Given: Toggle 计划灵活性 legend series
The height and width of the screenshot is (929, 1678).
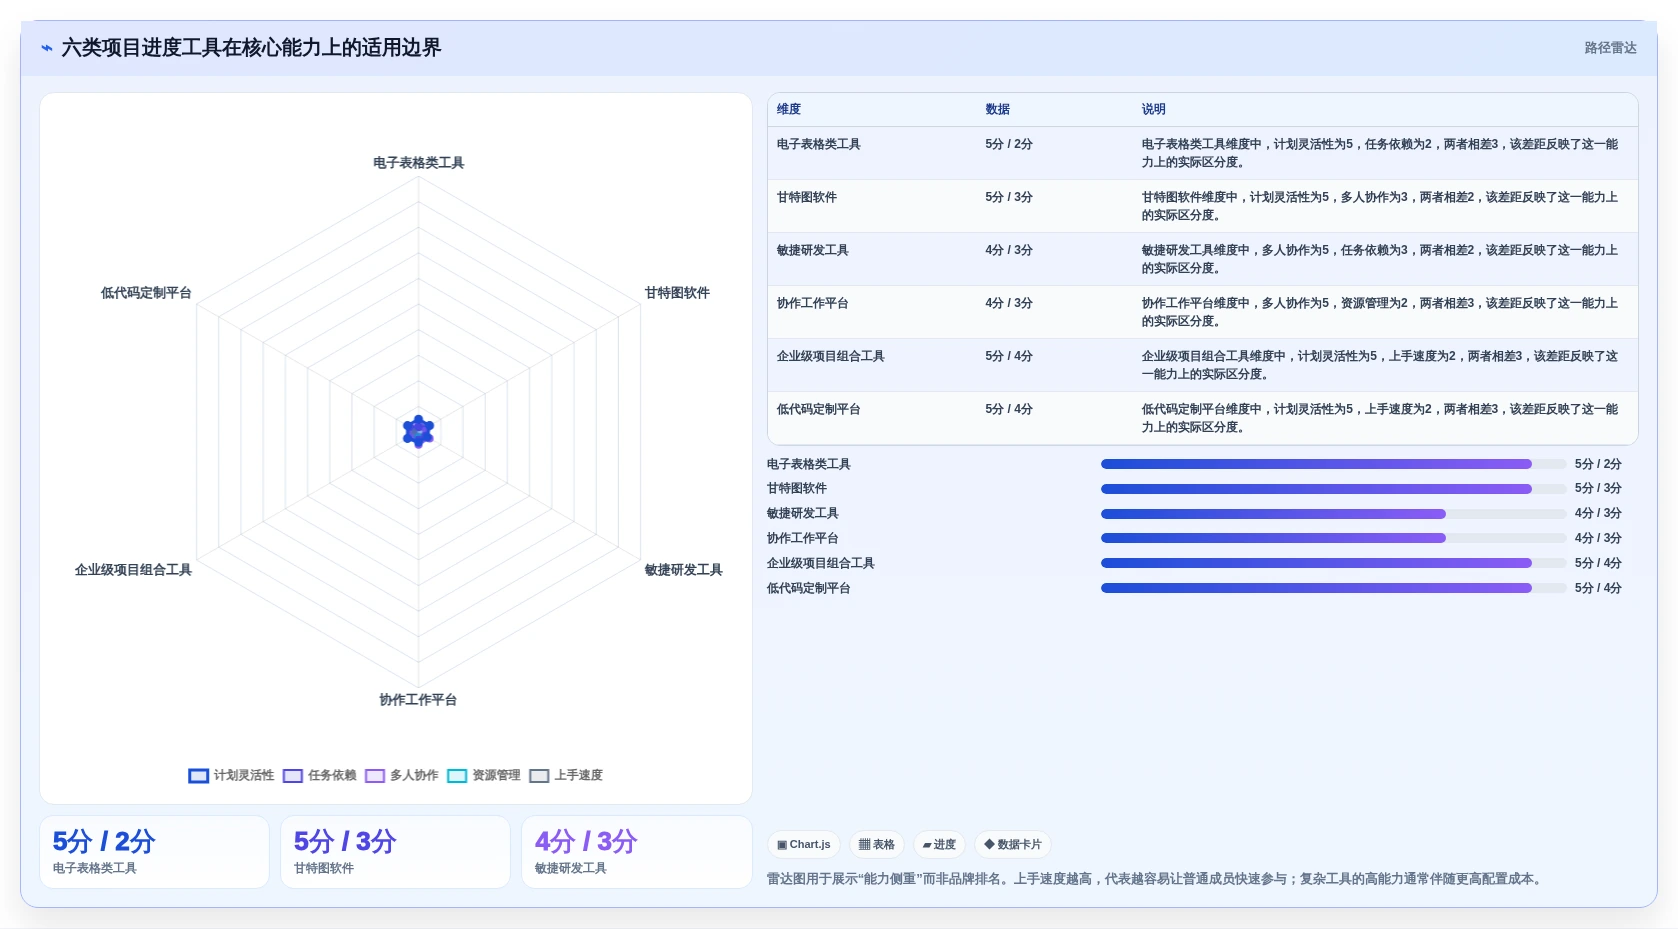Looking at the screenshot, I should (x=231, y=775).
